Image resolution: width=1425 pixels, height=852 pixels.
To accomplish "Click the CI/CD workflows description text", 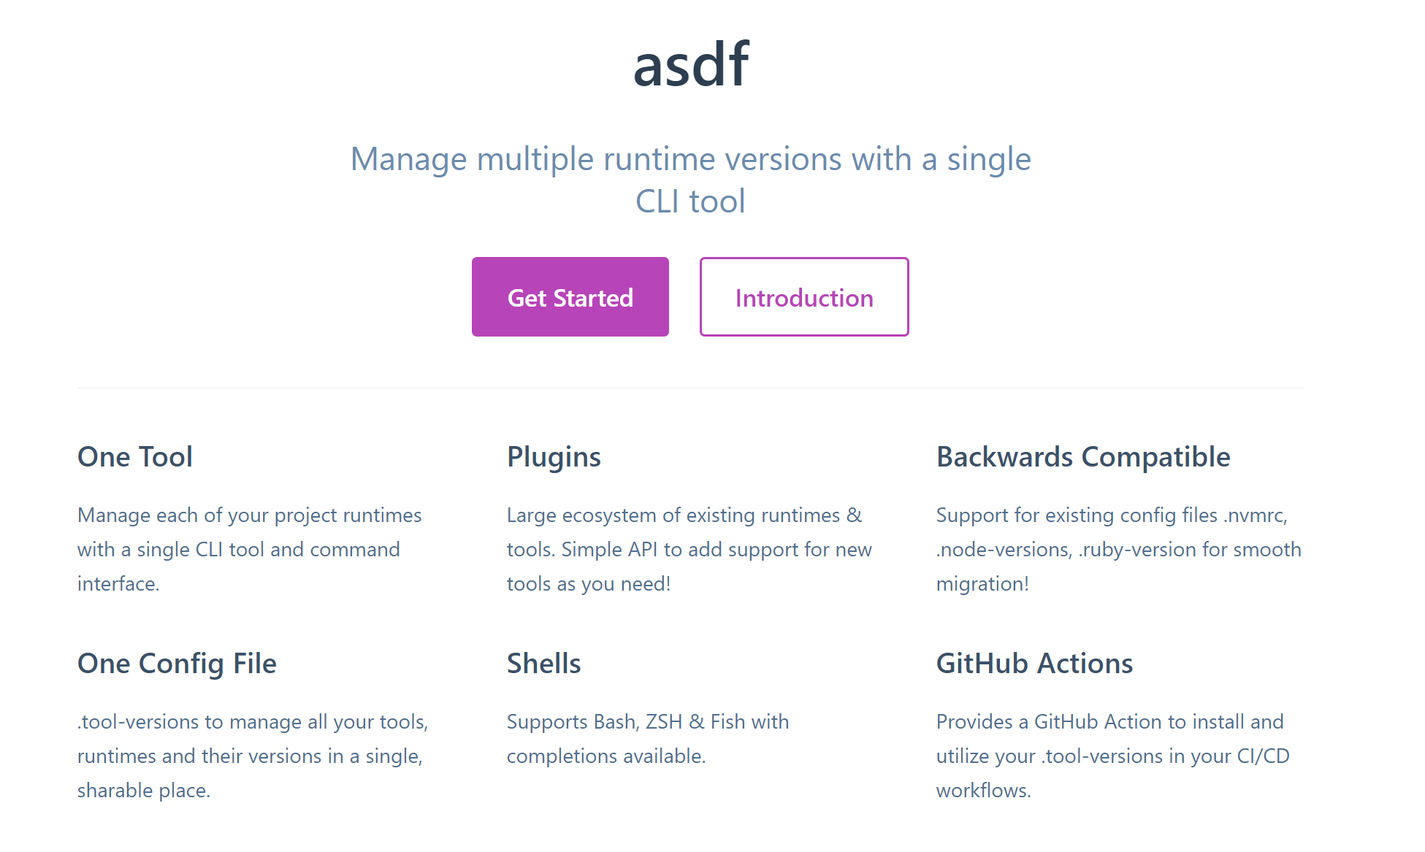I will pyautogui.click(x=1113, y=756).
